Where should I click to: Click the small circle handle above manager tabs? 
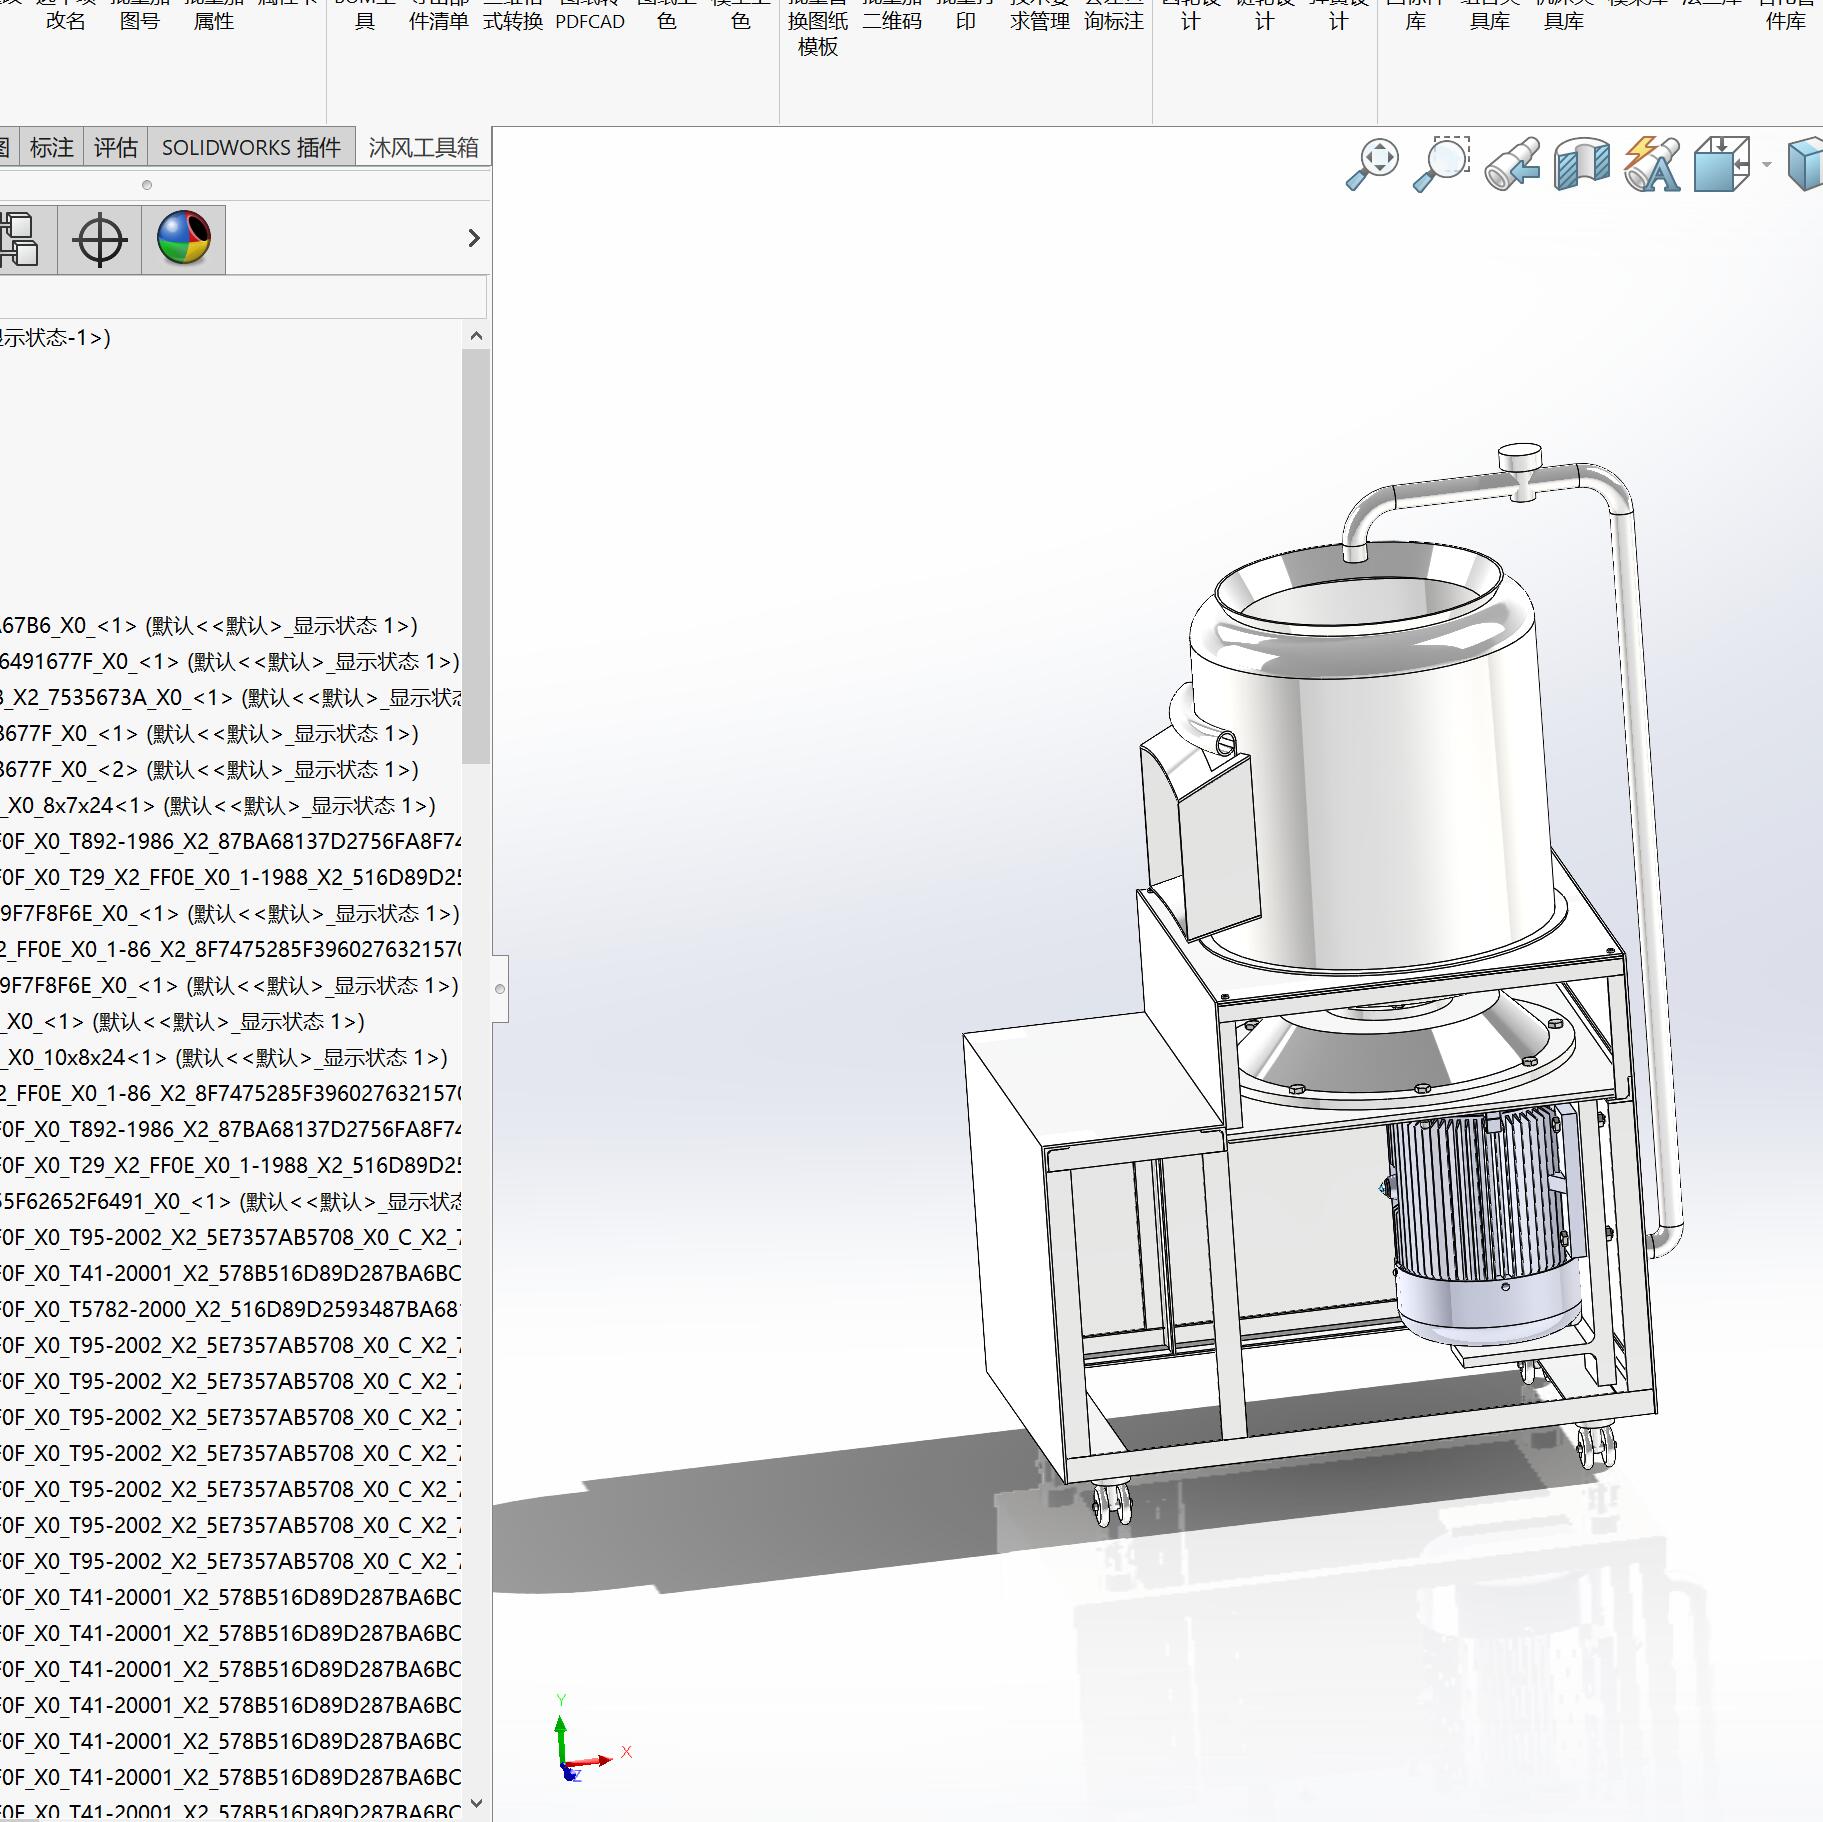point(147,185)
